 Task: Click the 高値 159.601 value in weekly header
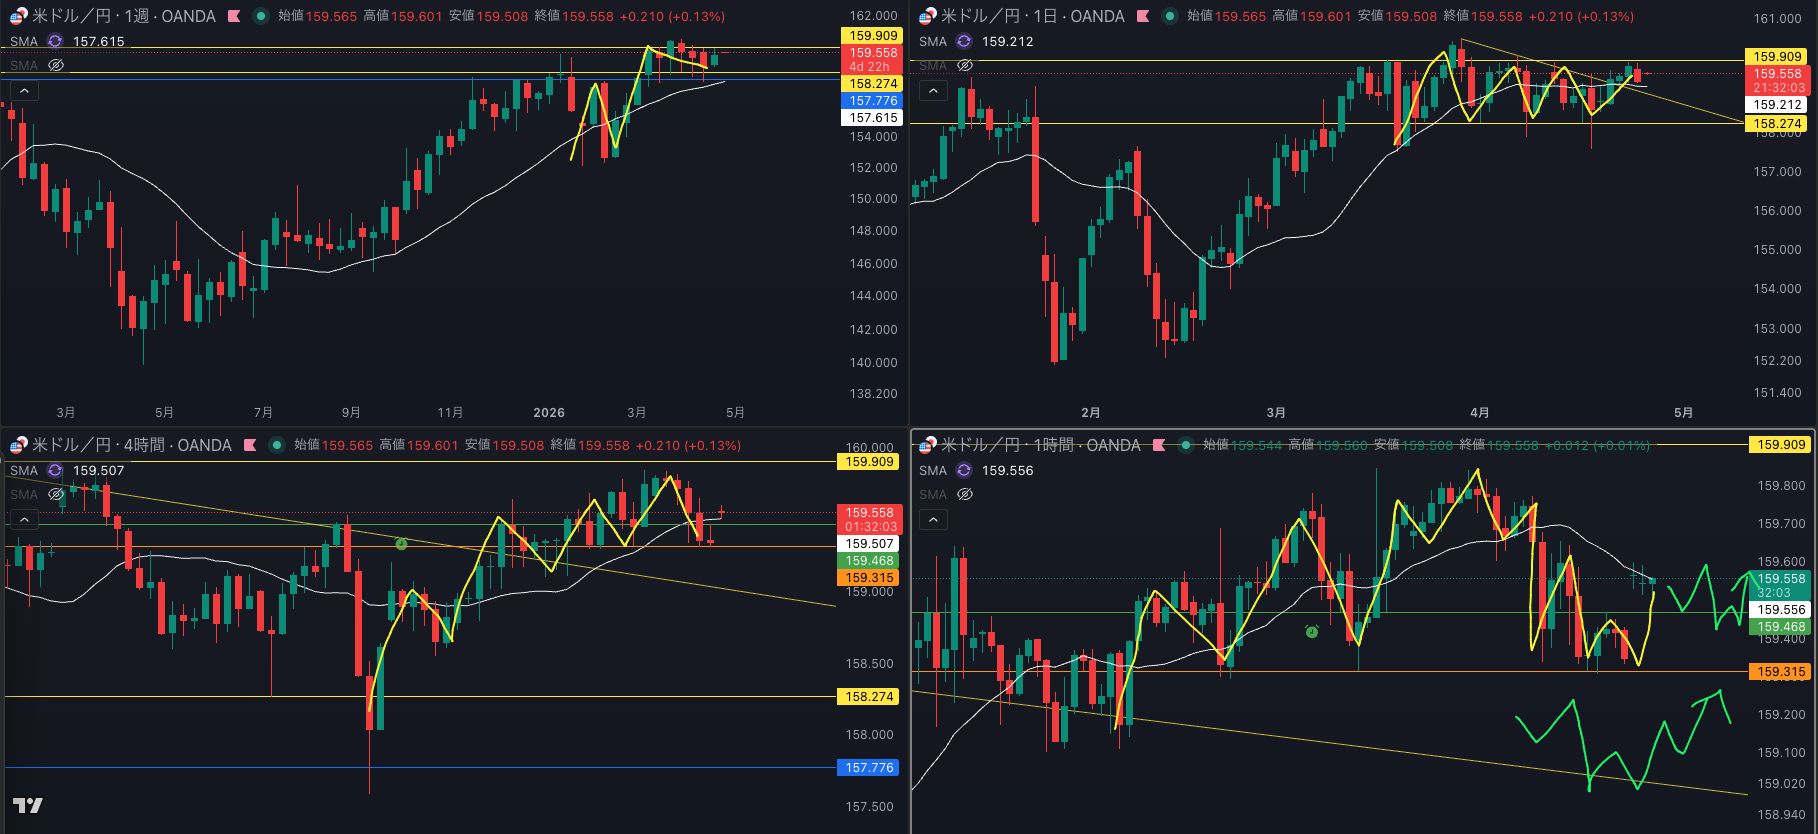[x=402, y=16]
